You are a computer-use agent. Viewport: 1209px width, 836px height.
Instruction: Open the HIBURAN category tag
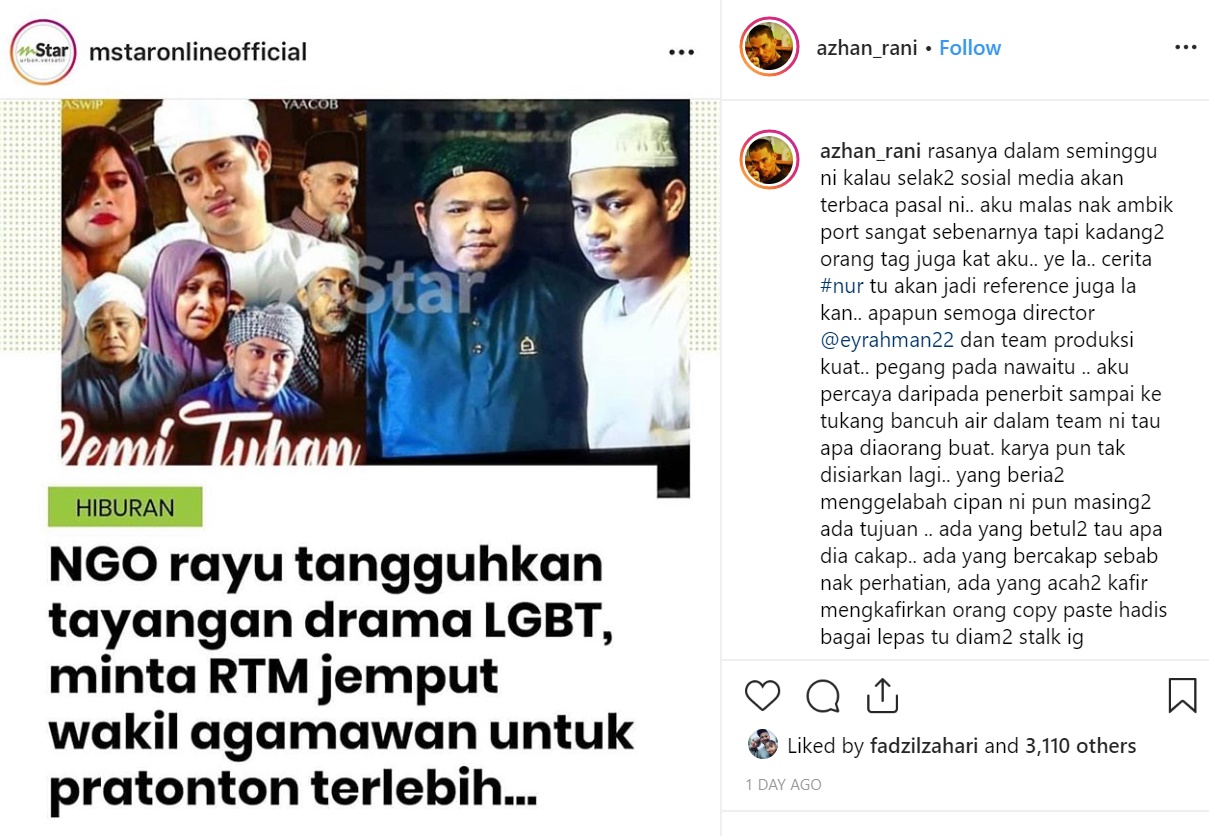(125, 507)
